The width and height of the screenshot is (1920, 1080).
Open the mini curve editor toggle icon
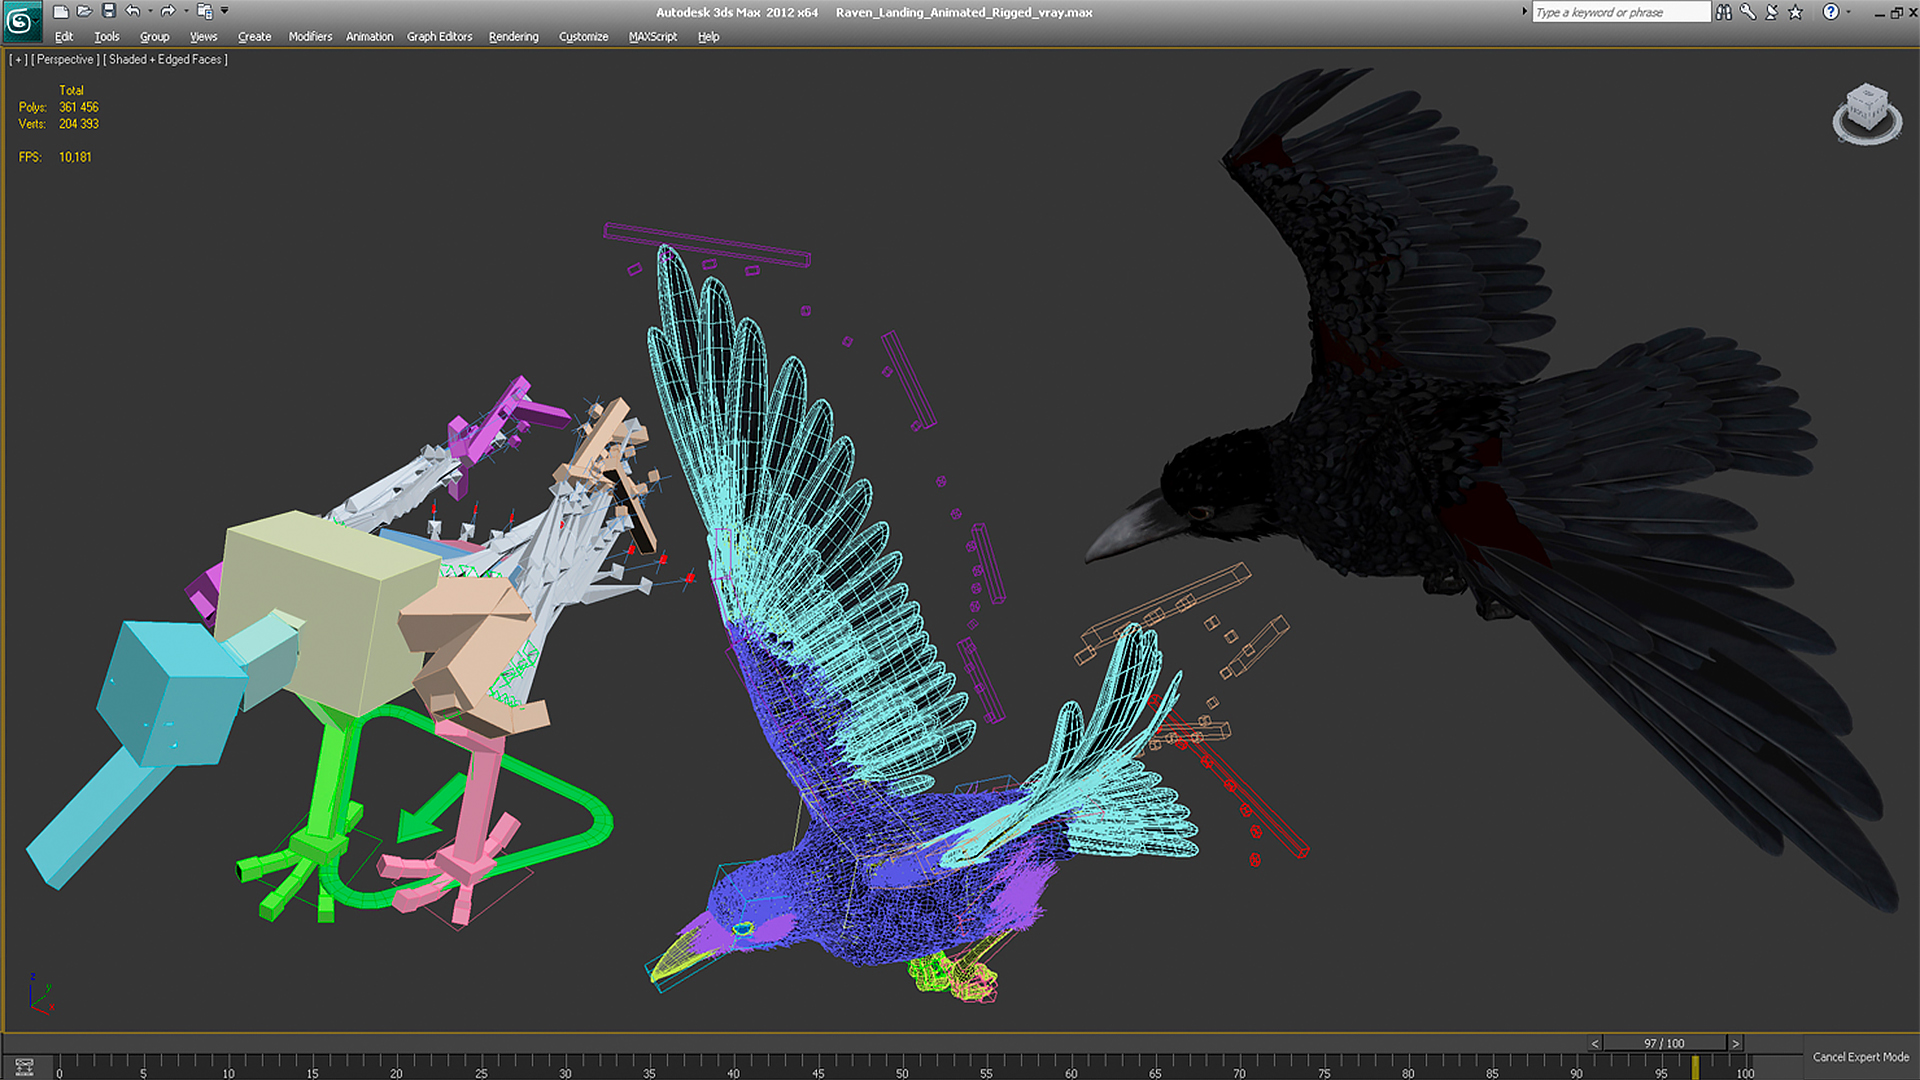[x=24, y=1067]
